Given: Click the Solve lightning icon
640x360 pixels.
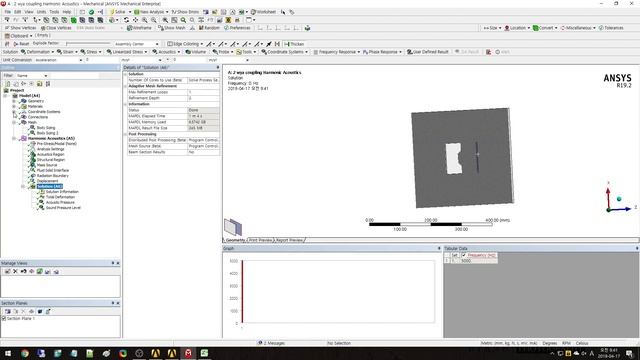Looking at the screenshot, I should point(112,12).
